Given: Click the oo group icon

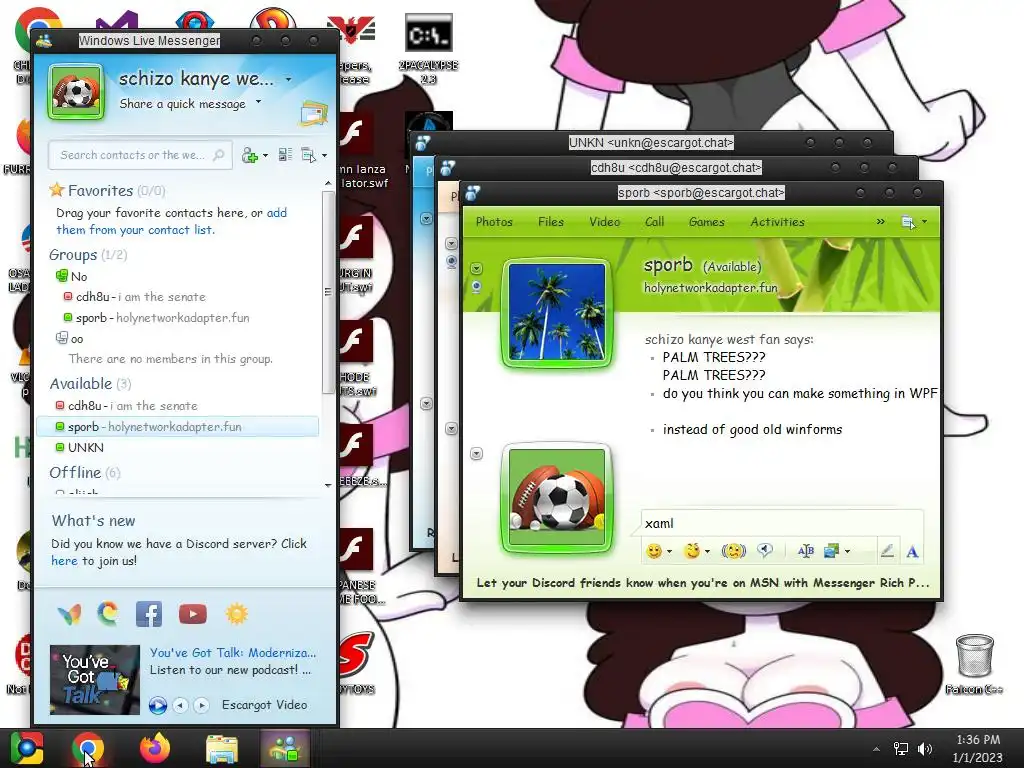Looking at the screenshot, I should point(62,338).
